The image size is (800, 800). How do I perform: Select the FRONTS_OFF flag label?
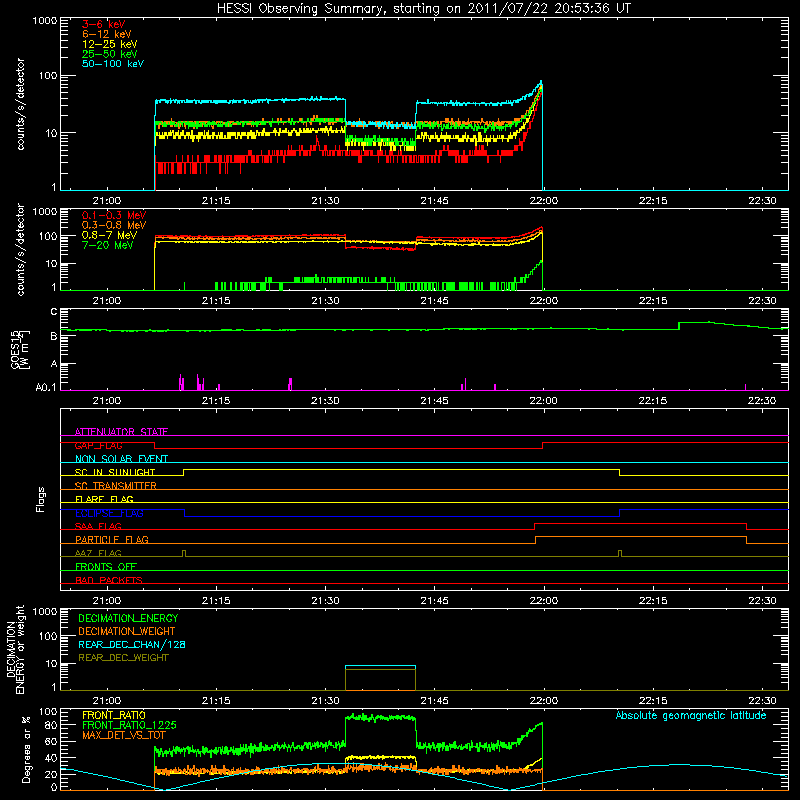[106, 567]
